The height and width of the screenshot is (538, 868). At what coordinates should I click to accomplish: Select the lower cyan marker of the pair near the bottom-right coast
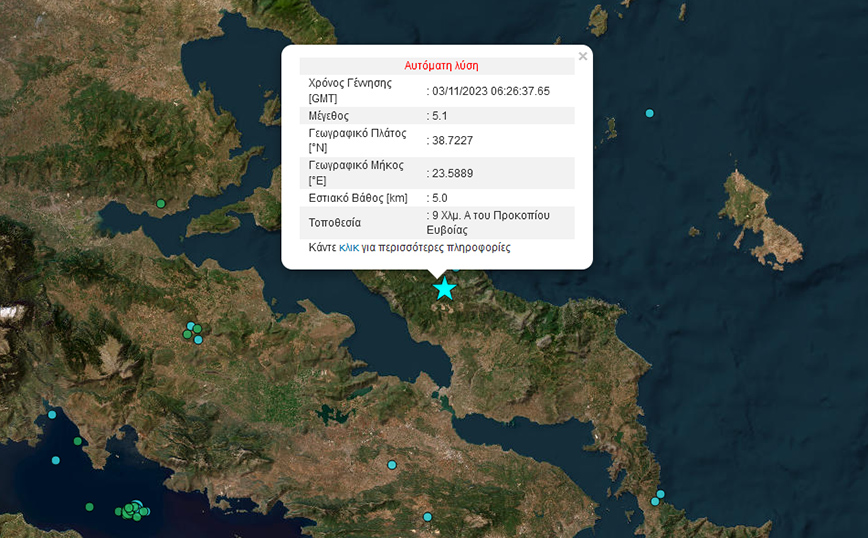(x=655, y=501)
